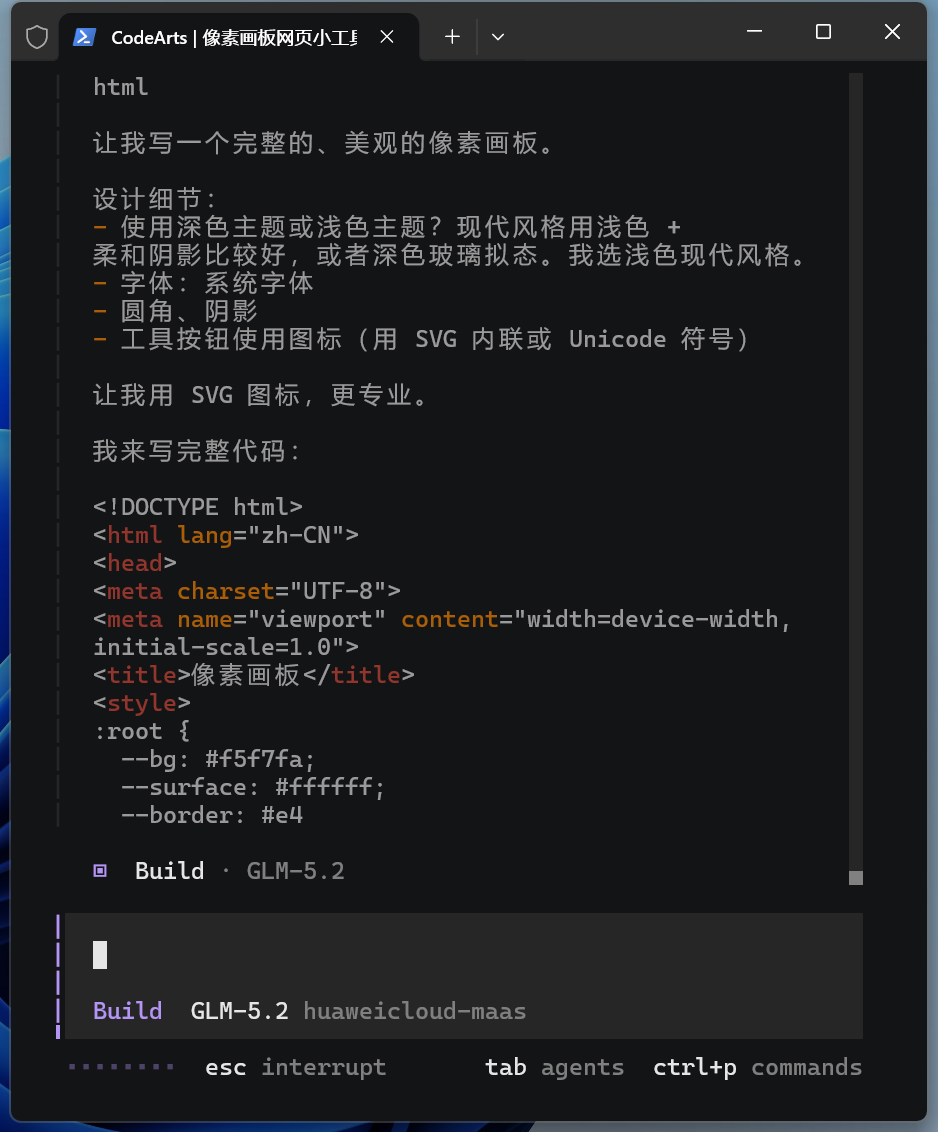Image resolution: width=938 pixels, height=1132 pixels.
Task: Close the terminal window
Action: pos(893,32)
